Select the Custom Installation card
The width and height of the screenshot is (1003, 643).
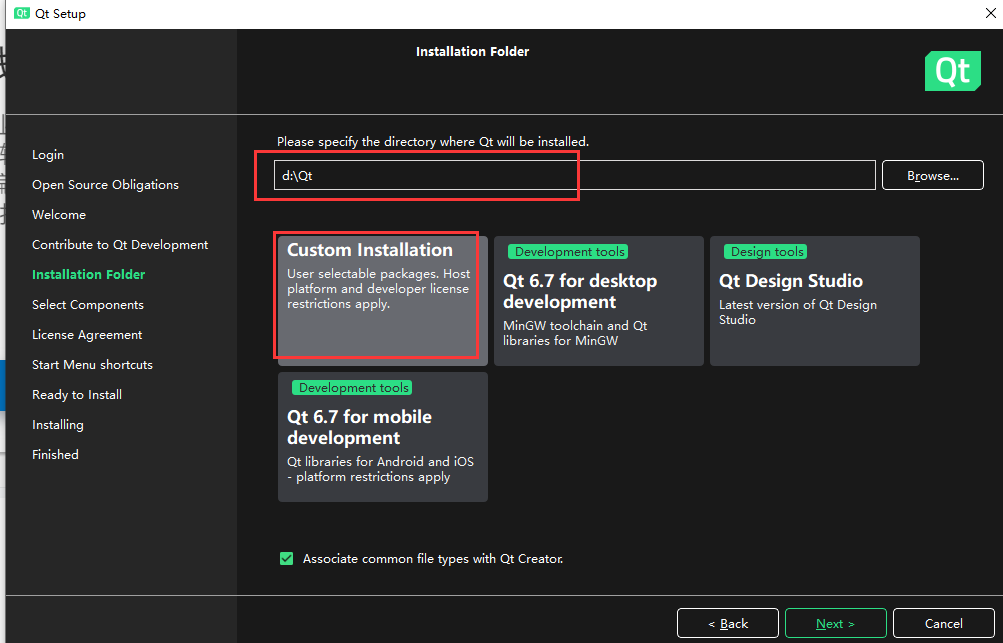click(383, 301)
